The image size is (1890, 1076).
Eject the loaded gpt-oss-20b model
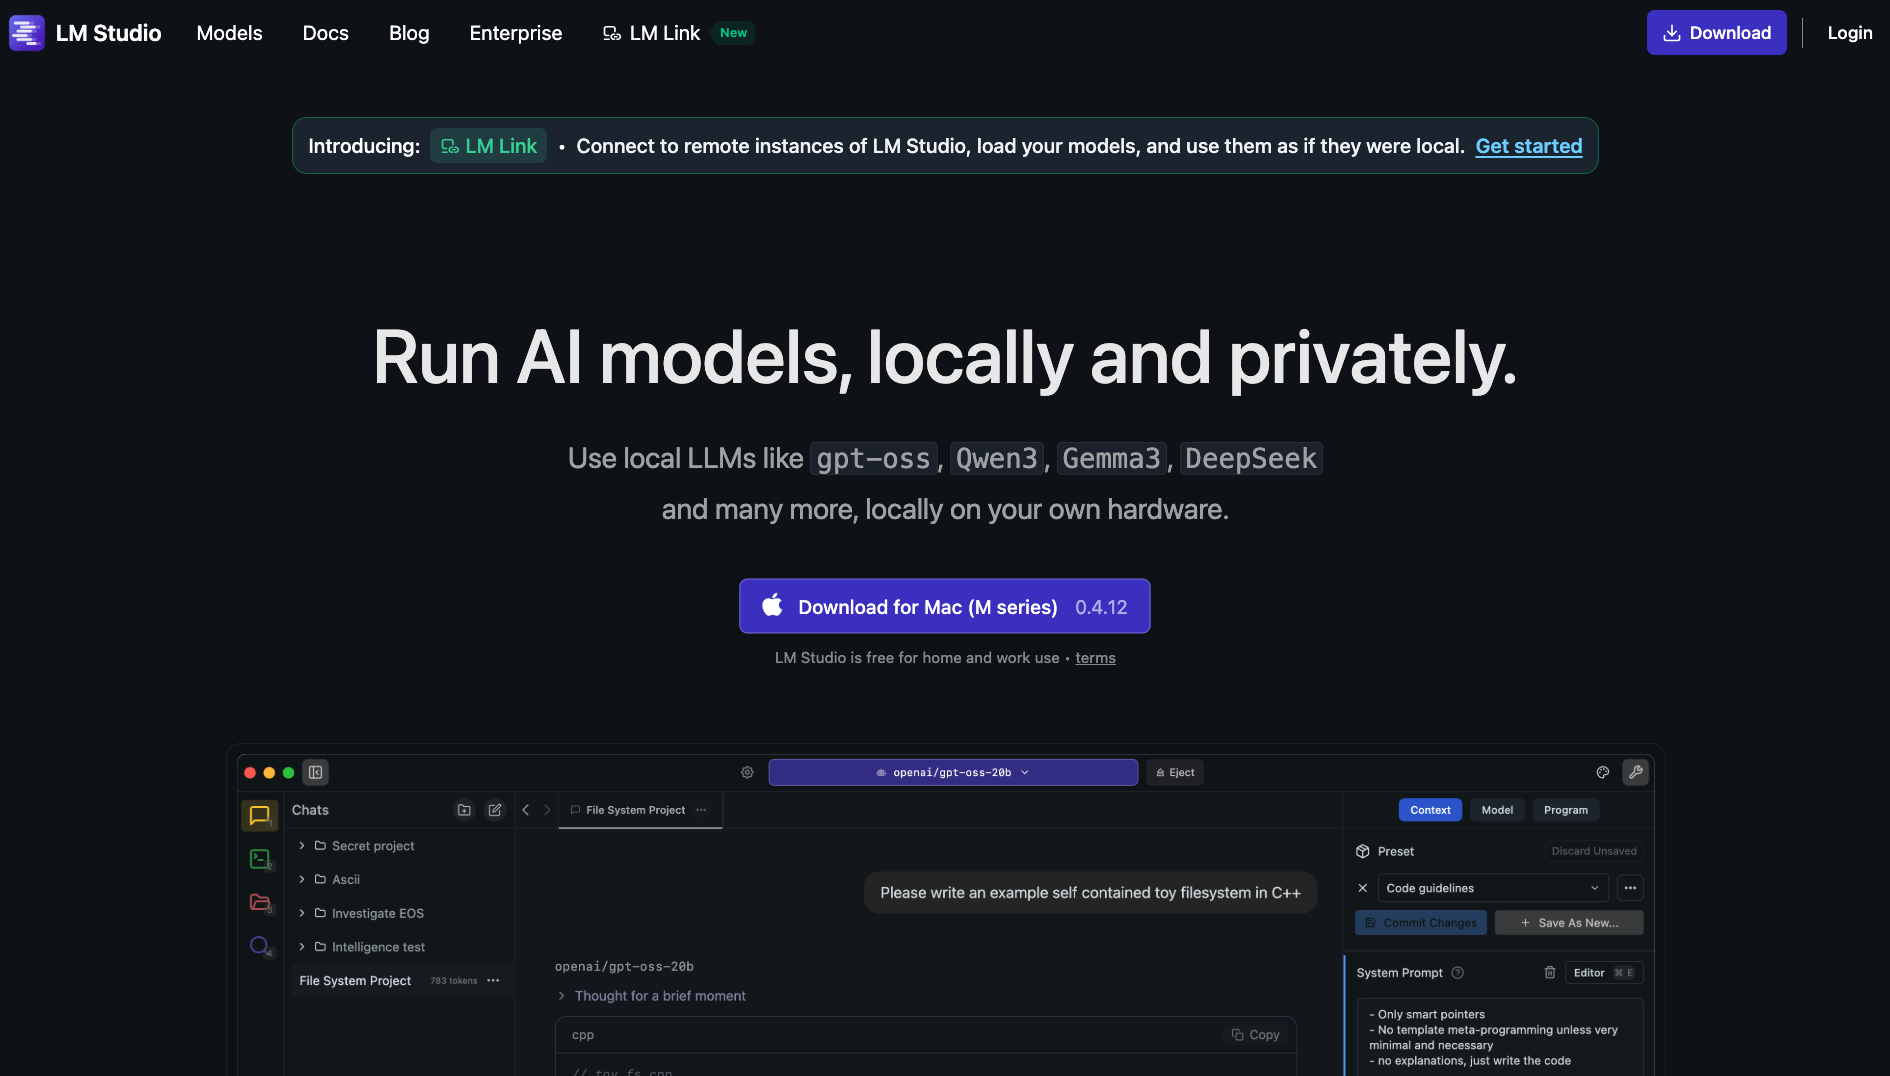coord(1174,772)
